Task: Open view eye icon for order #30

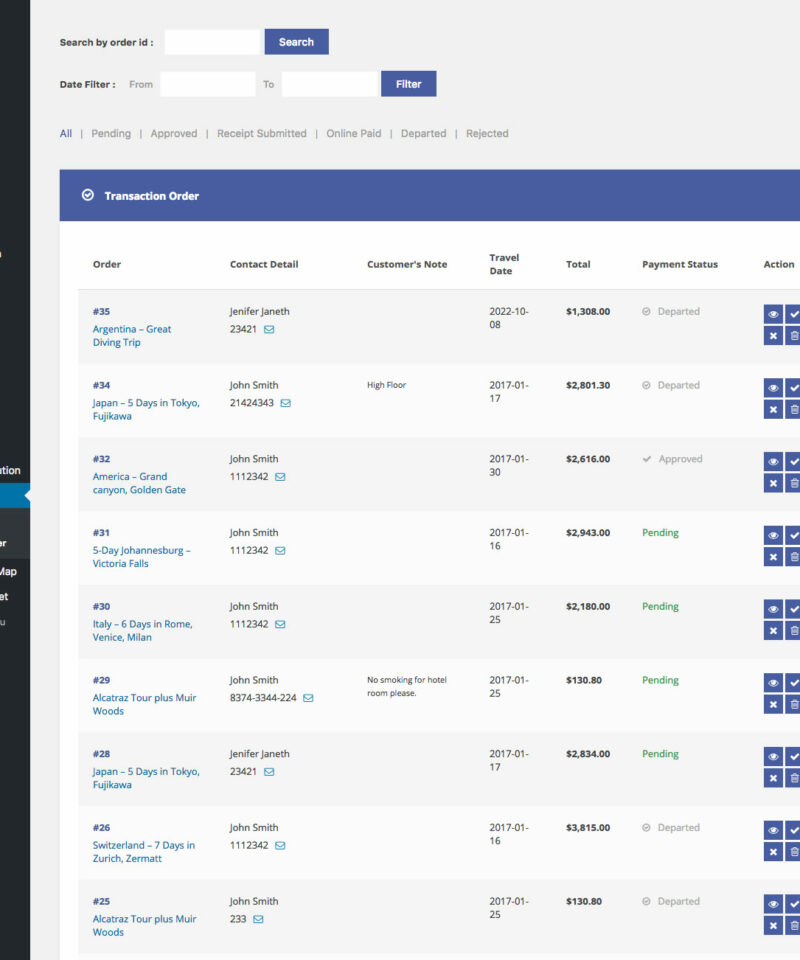Action: pyautogui.click(x=773, y=609)
